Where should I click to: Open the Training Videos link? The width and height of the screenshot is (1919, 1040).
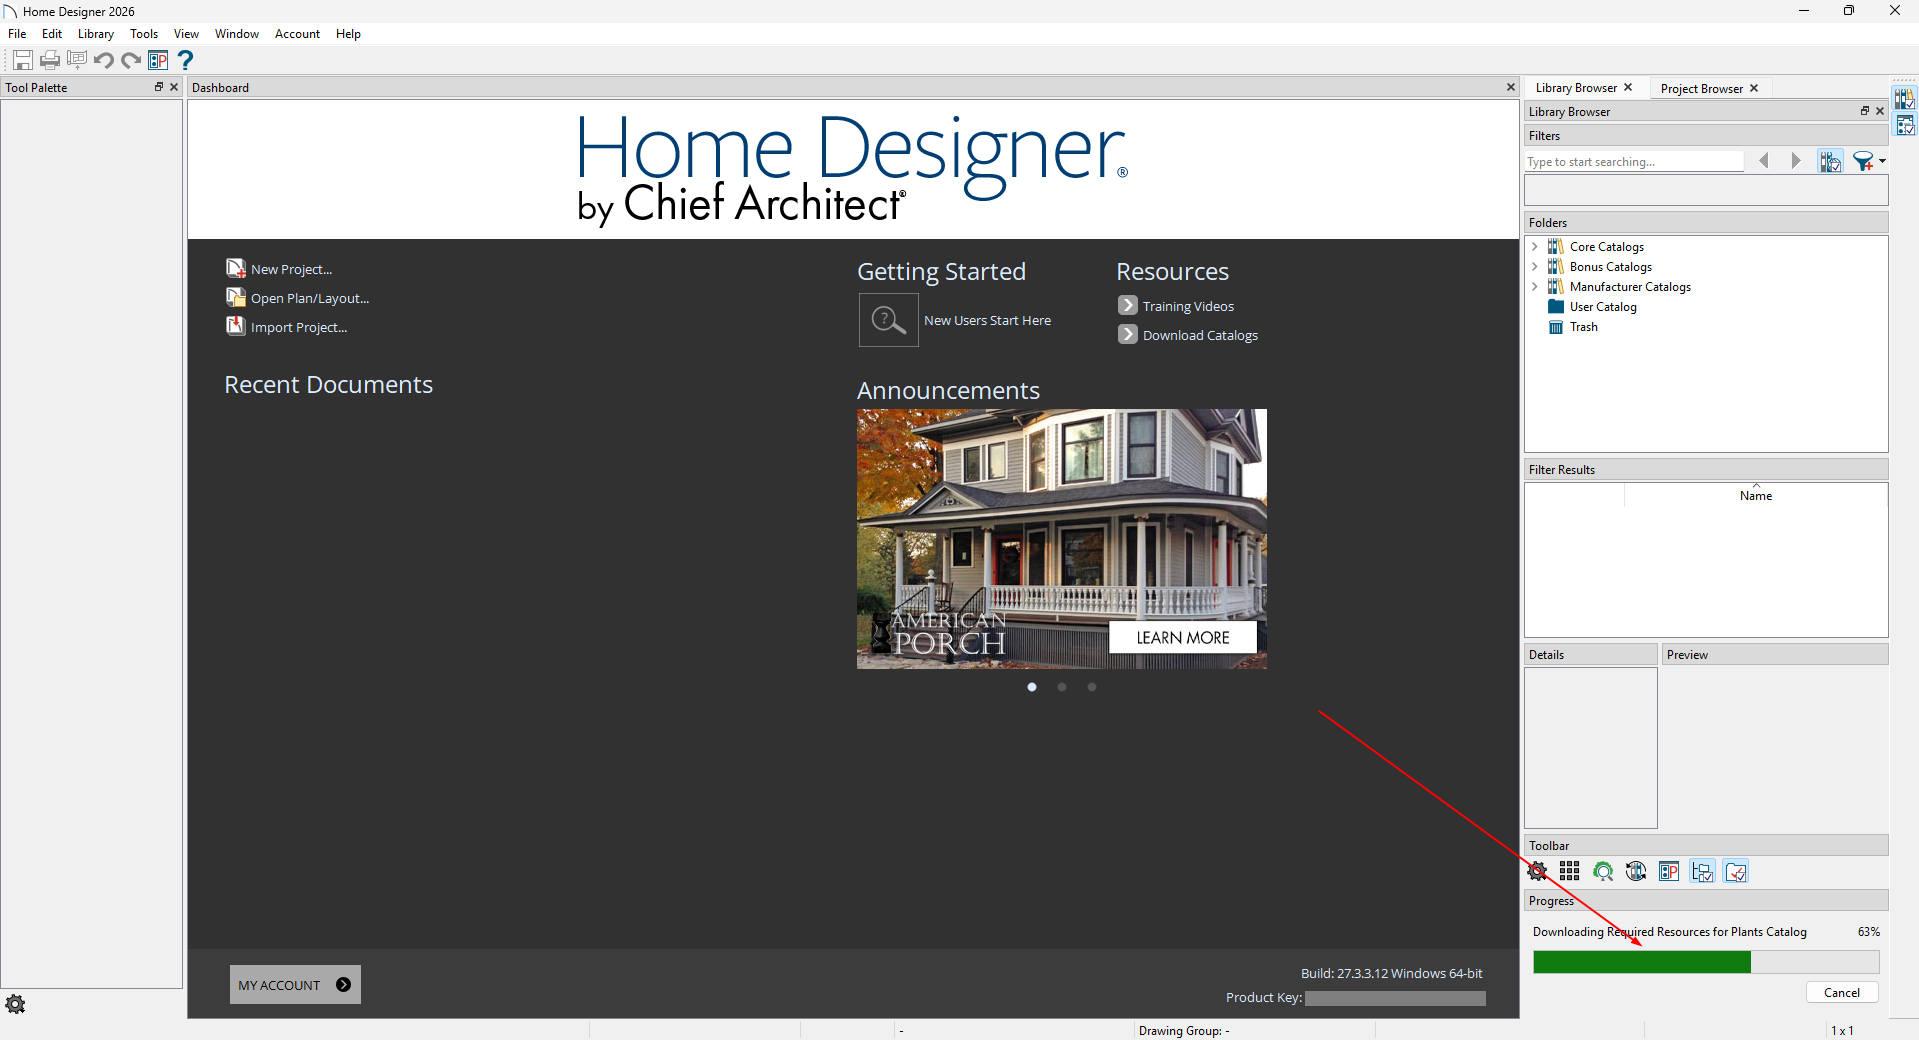pyautogui.click(x=1188, y=306)
